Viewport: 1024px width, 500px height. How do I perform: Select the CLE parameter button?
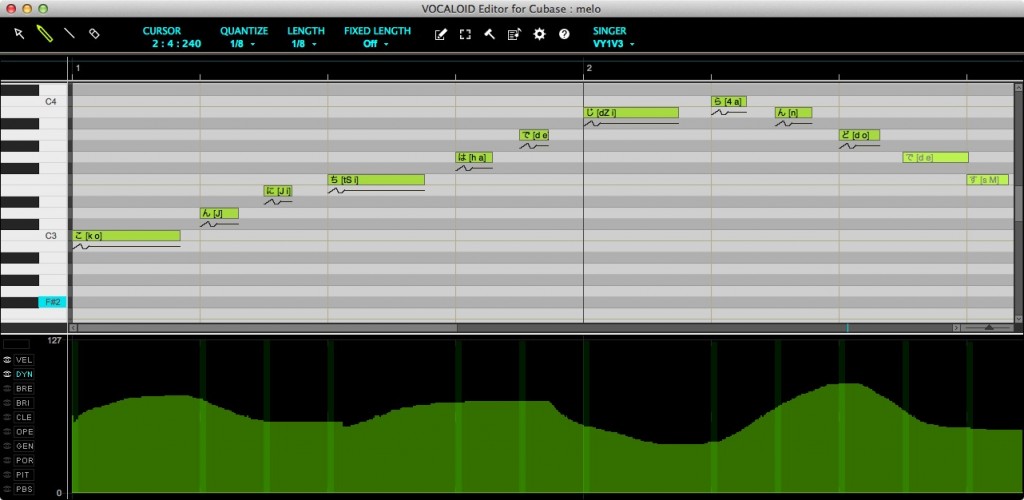coord(24,417)
